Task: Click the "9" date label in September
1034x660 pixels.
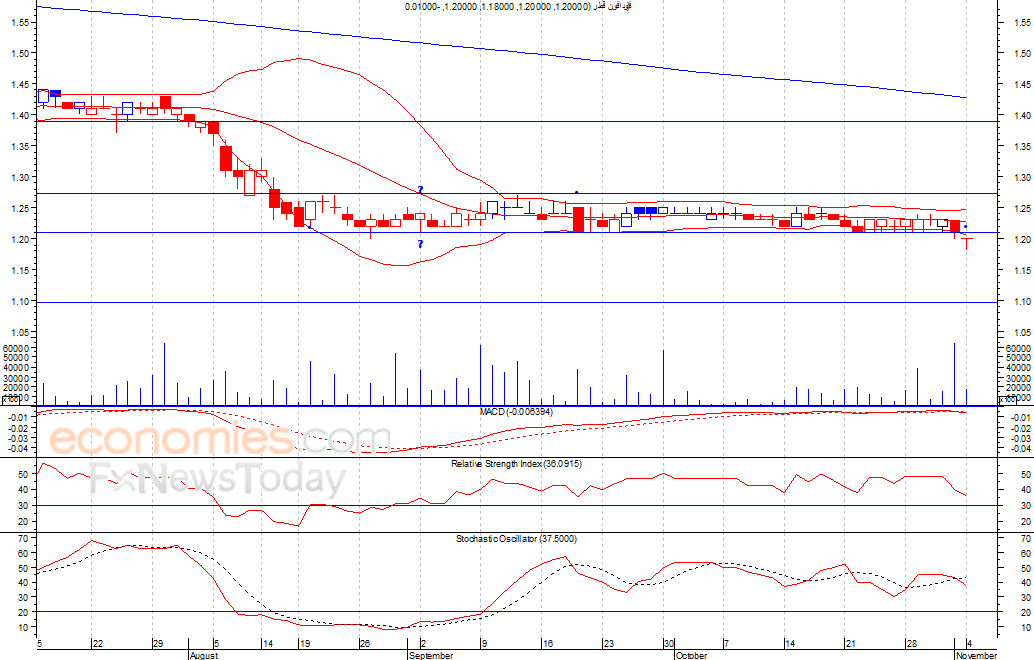Action: click(485, 644)
